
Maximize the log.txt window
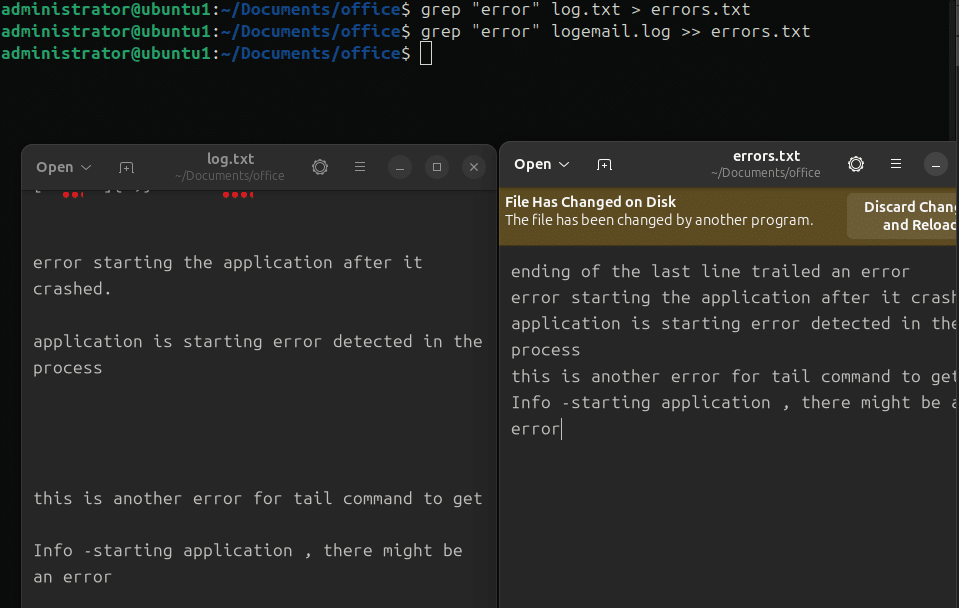[x=437, y=167]
